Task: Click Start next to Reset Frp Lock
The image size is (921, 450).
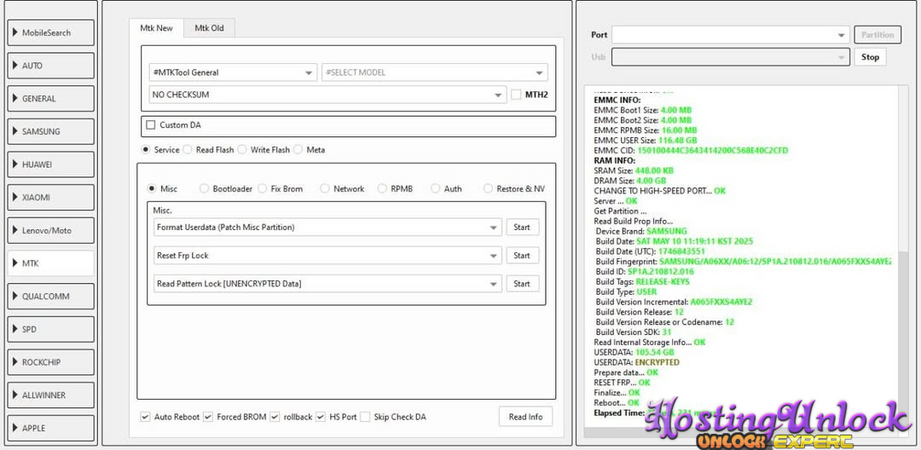Action: pyautogui.click(x=522, y=256)
